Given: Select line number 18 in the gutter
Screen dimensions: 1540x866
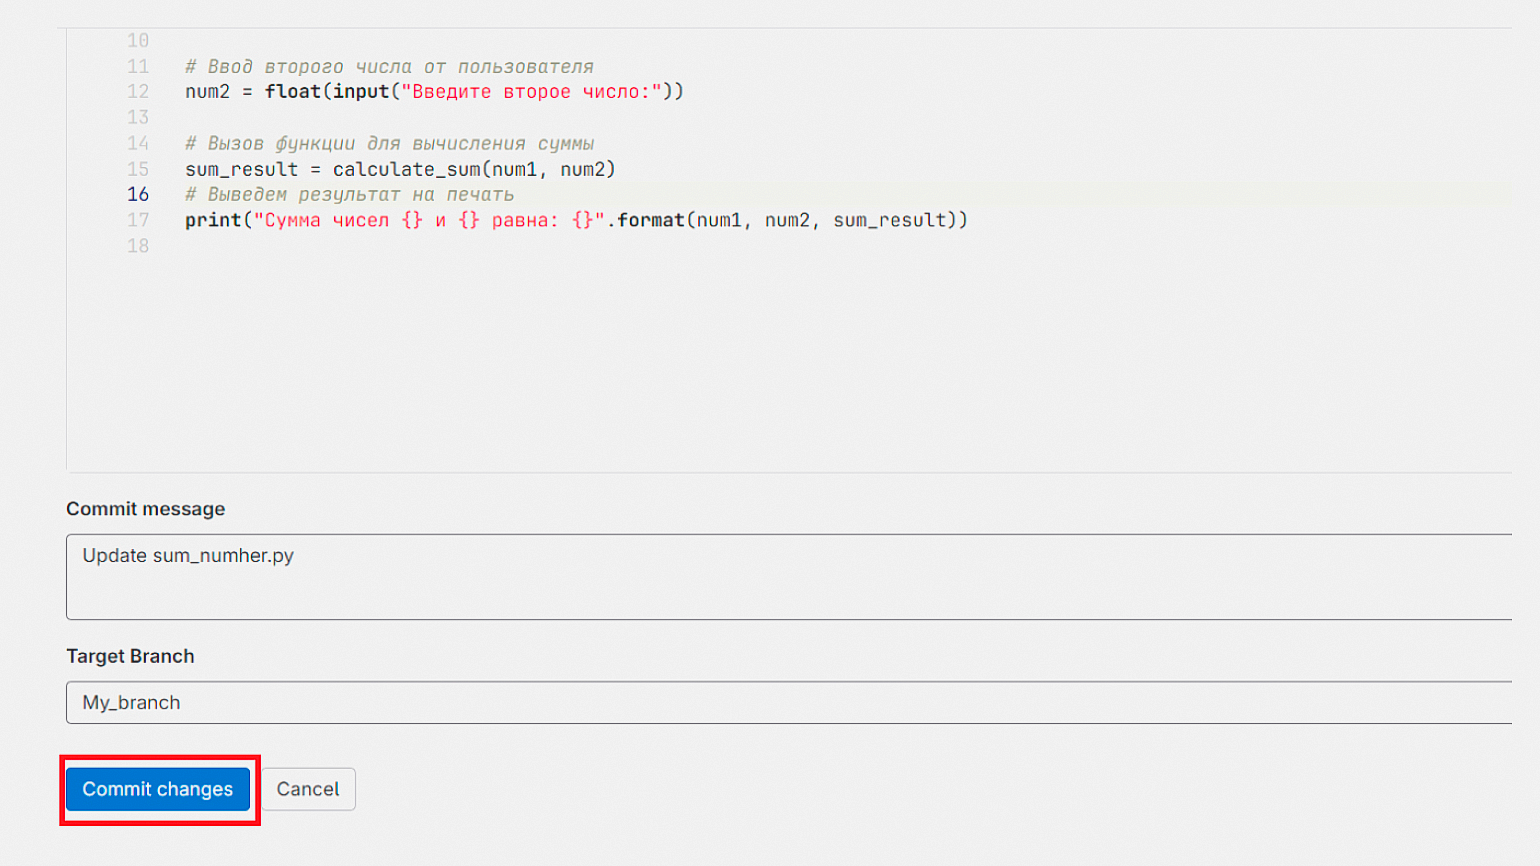Looking at the screenshot, I should pos(138,246).
